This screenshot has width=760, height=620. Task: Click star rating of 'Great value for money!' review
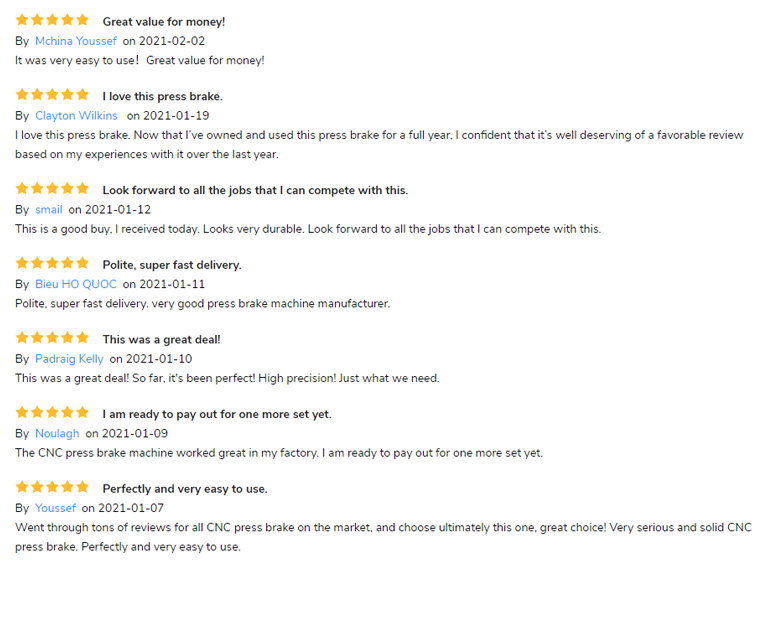click(52, 20)
